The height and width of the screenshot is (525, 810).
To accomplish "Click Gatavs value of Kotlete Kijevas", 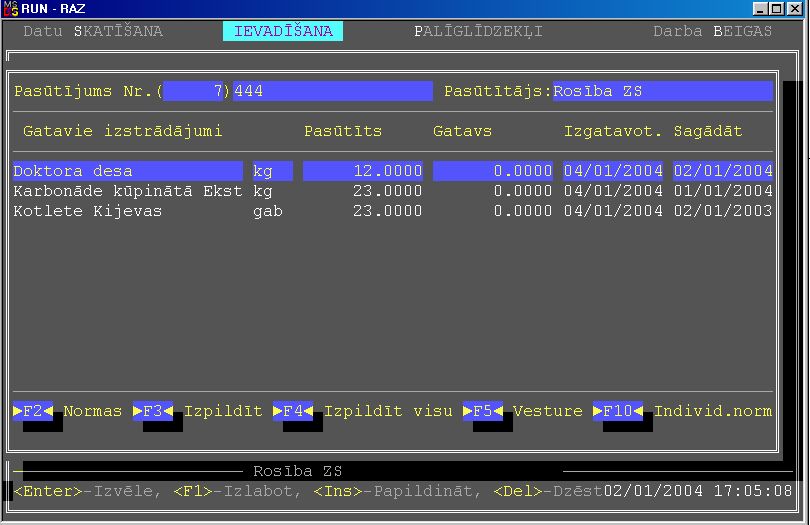I will click(x=523, y=211).
